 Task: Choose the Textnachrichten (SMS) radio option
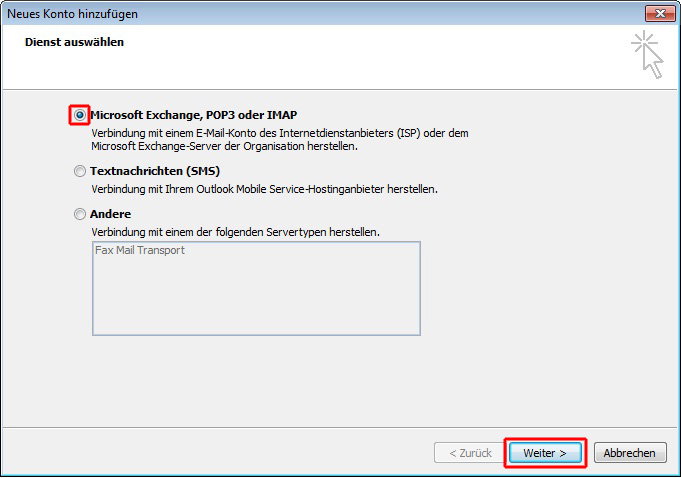pos(79,171)
